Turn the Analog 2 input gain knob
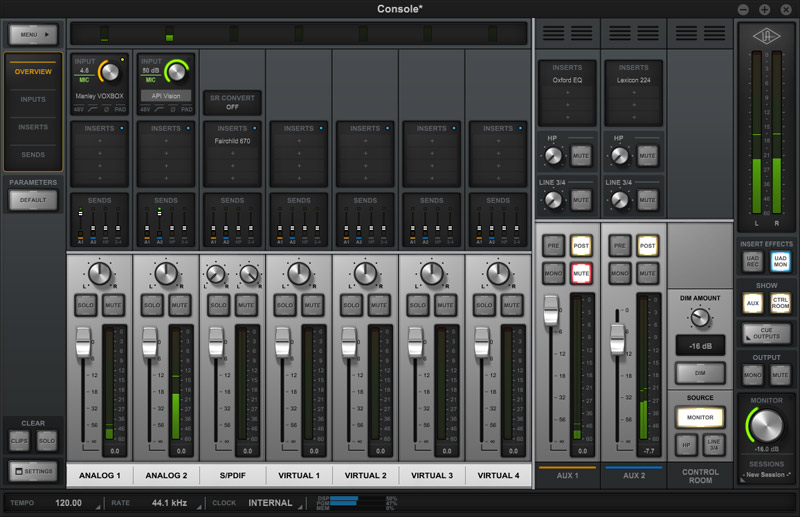This screenshot has height=517, width=800. [x=177, y=72]
